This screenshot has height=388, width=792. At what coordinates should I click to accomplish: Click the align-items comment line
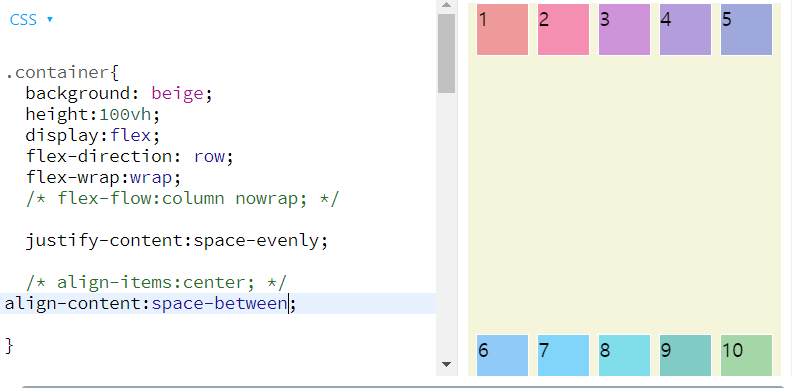[157, 282]
